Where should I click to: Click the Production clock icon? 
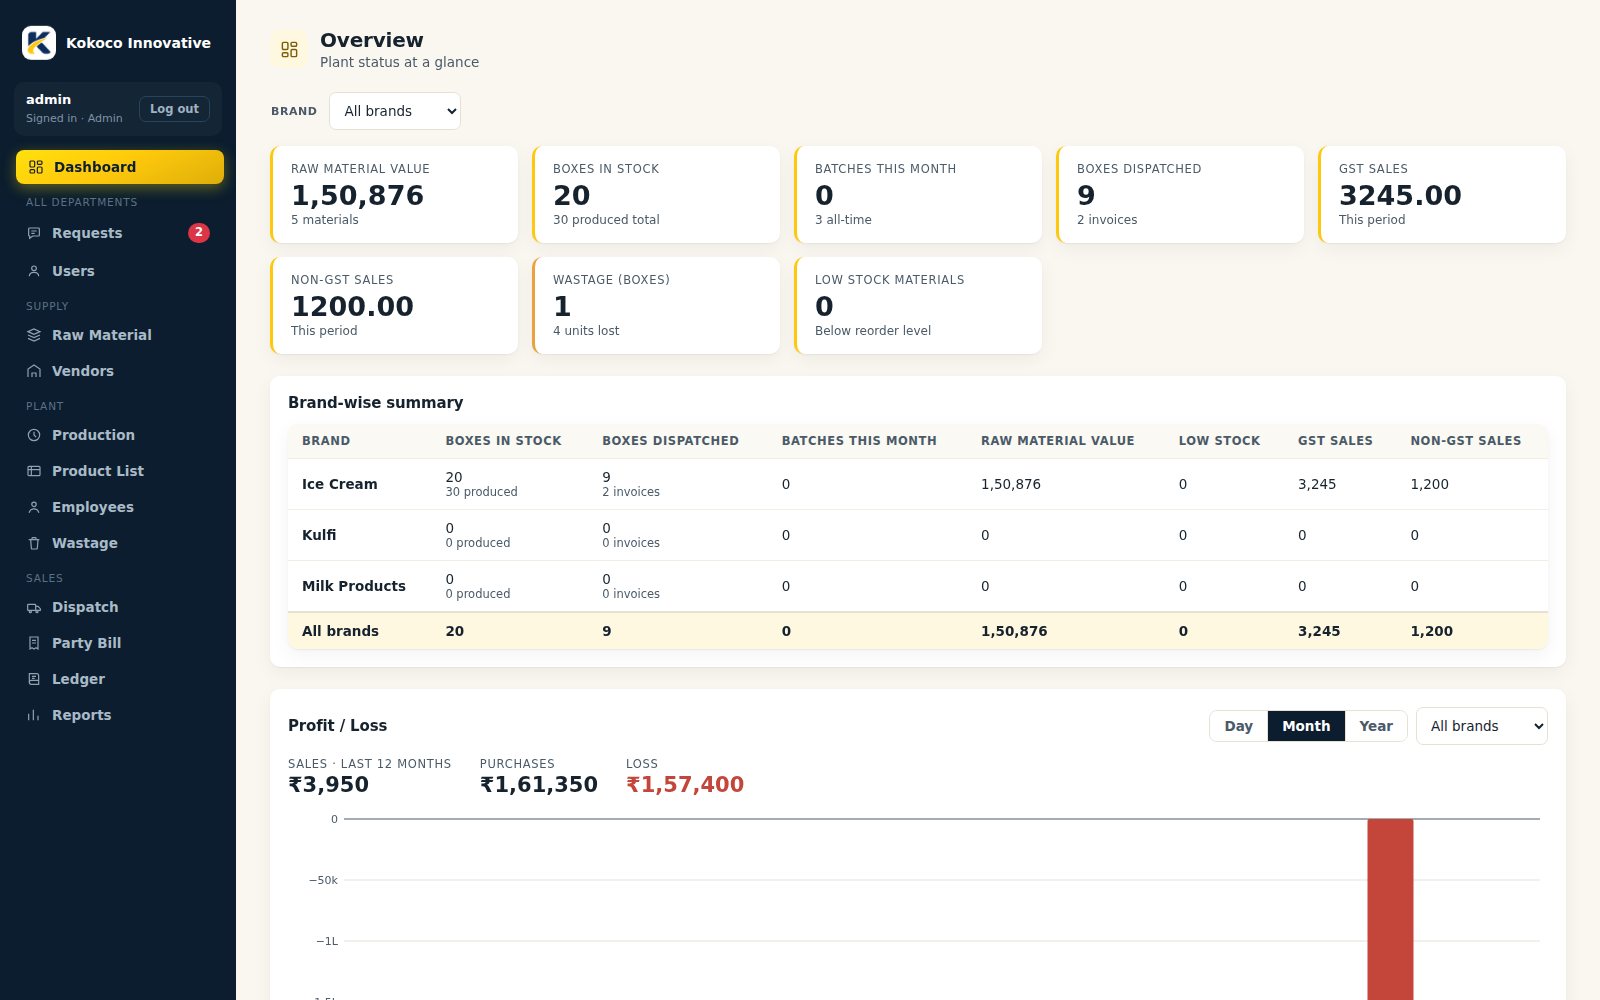coord(34,435)
